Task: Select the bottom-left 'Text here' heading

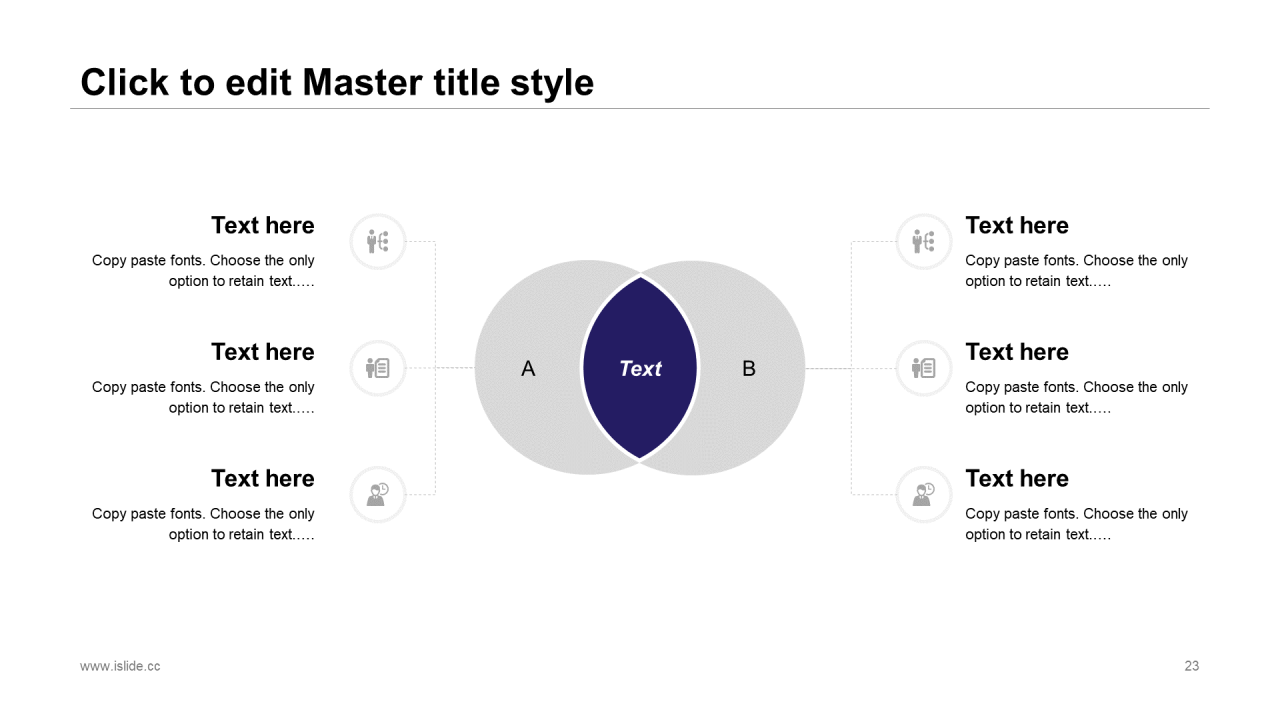Action: pos(262,478)
